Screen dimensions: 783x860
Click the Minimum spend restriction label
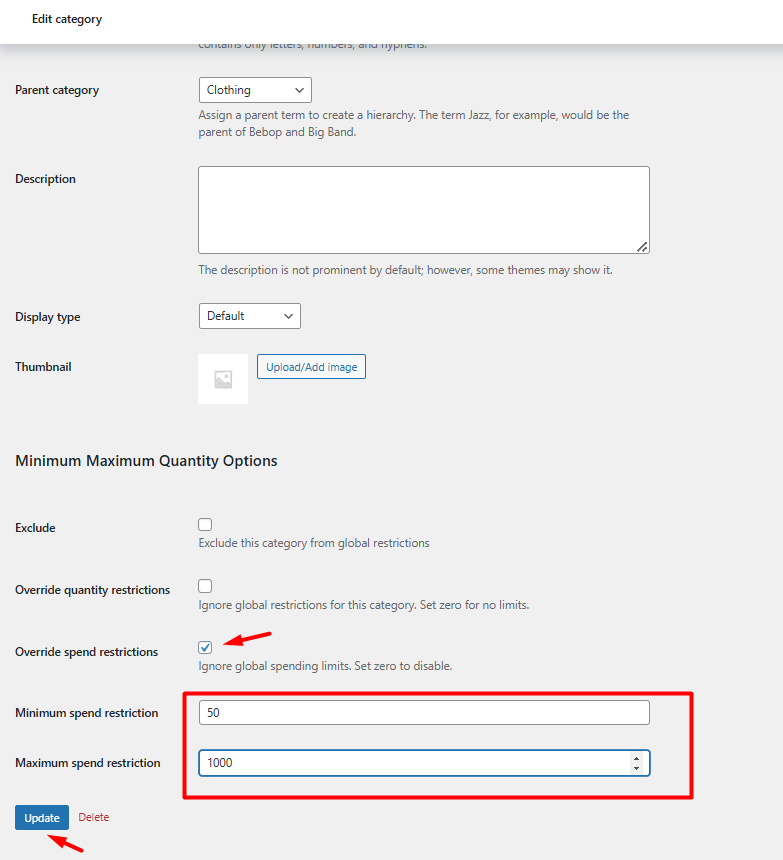[x=86, y=713]
